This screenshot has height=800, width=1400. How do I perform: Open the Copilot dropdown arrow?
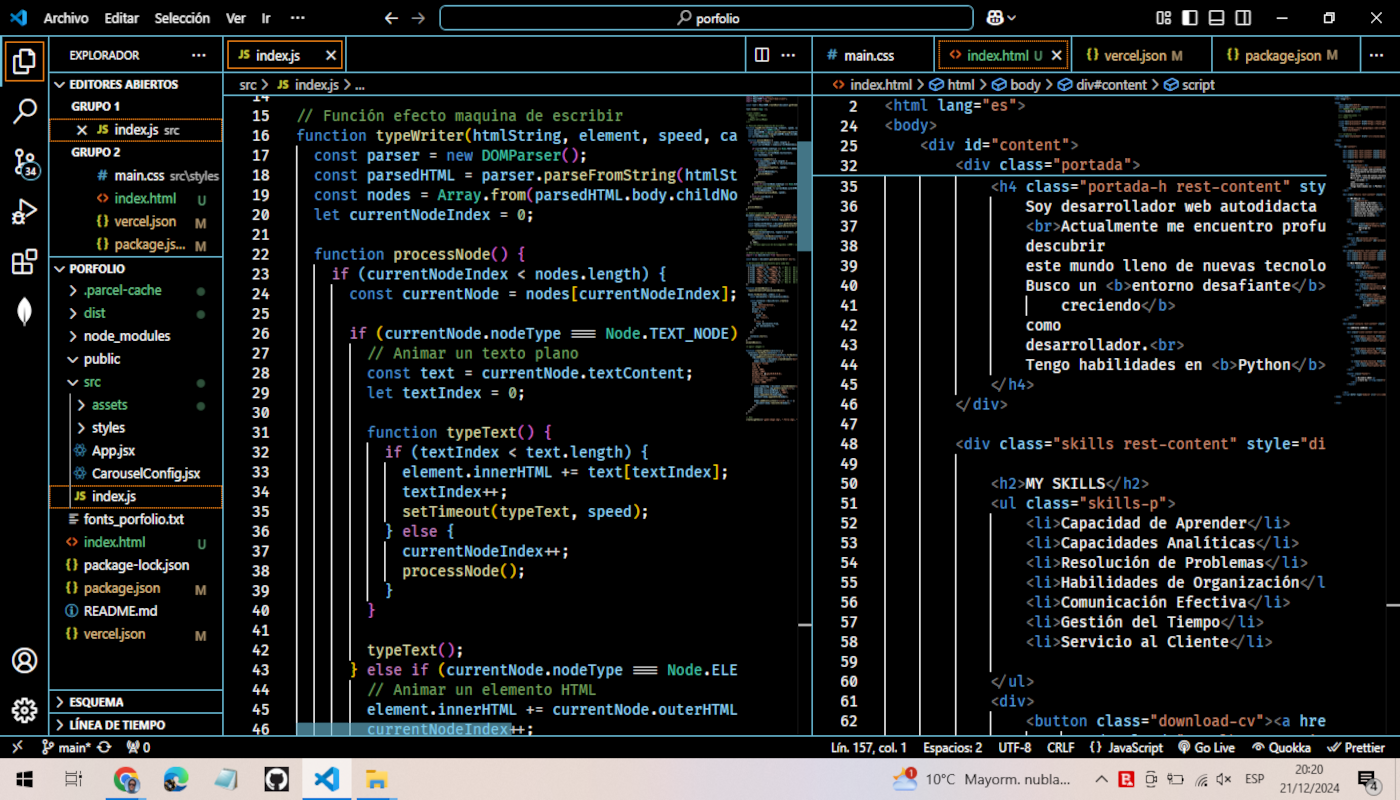(x=1012, y=18)
